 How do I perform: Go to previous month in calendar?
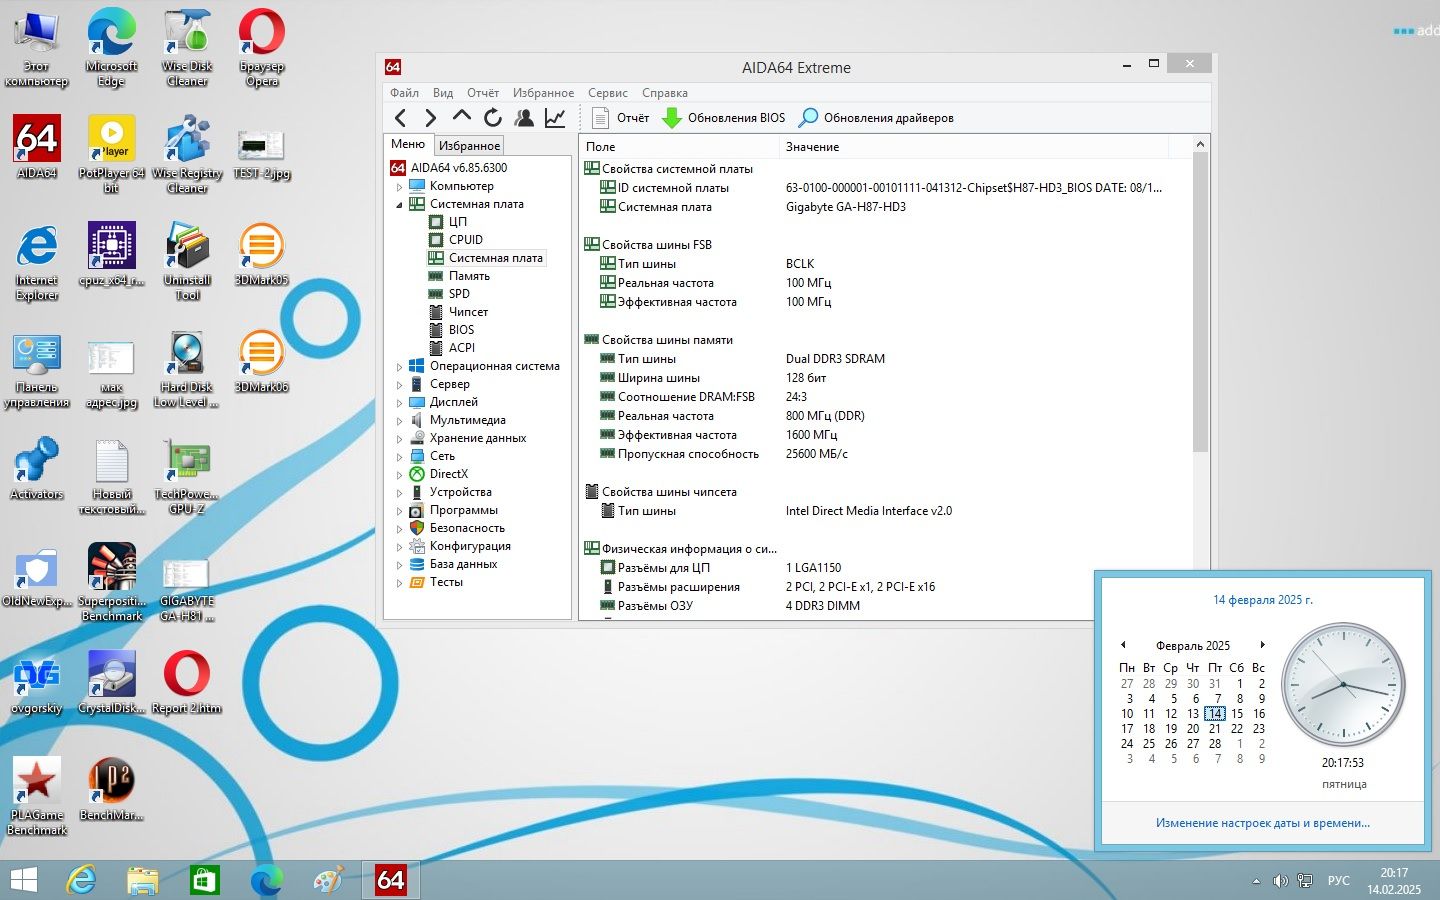[1123, 645]
